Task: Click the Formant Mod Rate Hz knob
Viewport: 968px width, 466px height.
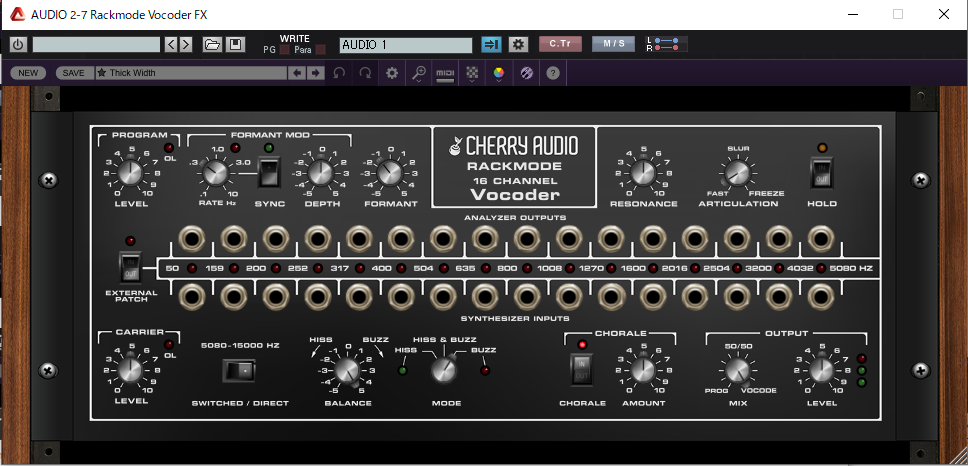Action: click(x=215, y=172)
